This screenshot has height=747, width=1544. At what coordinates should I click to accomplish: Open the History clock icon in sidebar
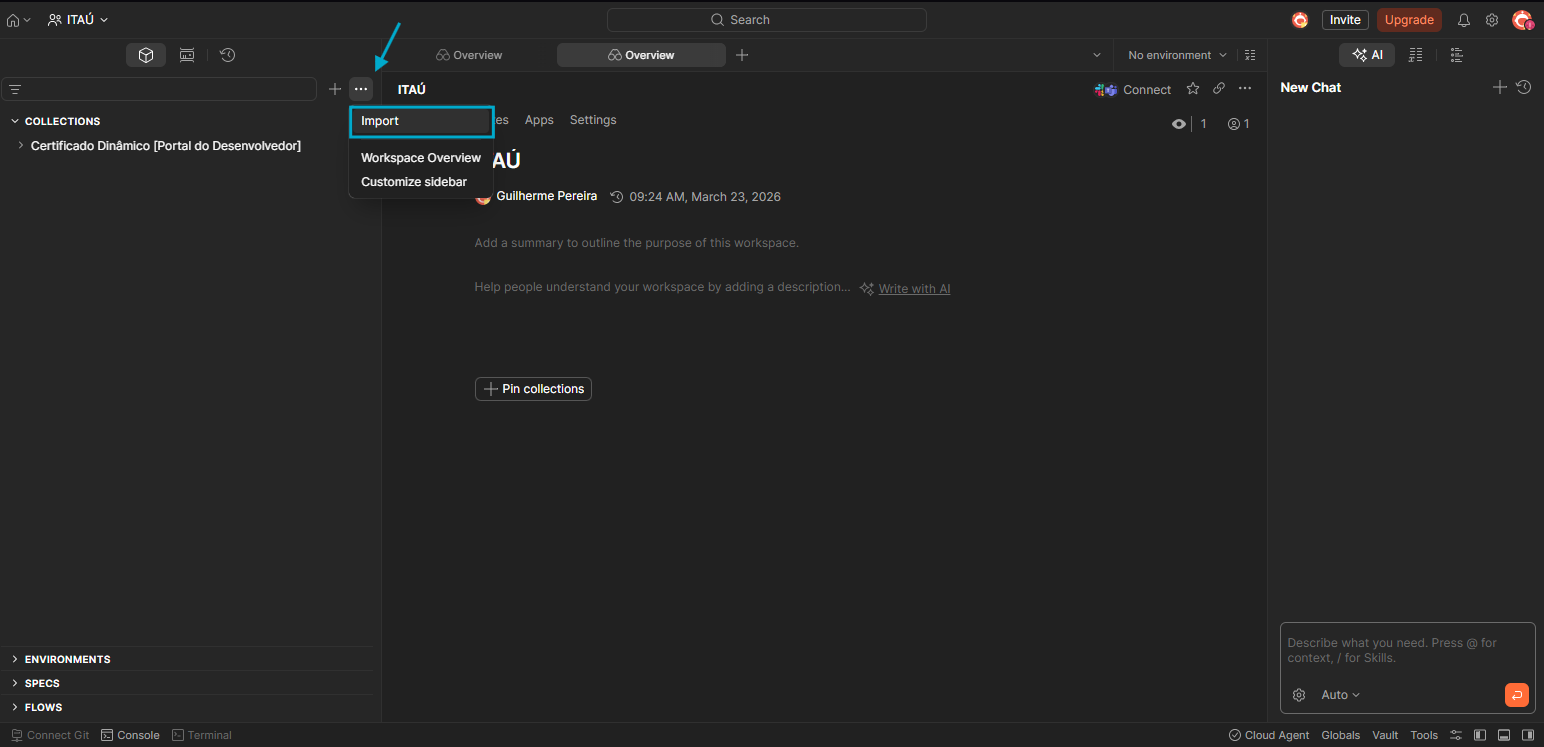(227, 55)
